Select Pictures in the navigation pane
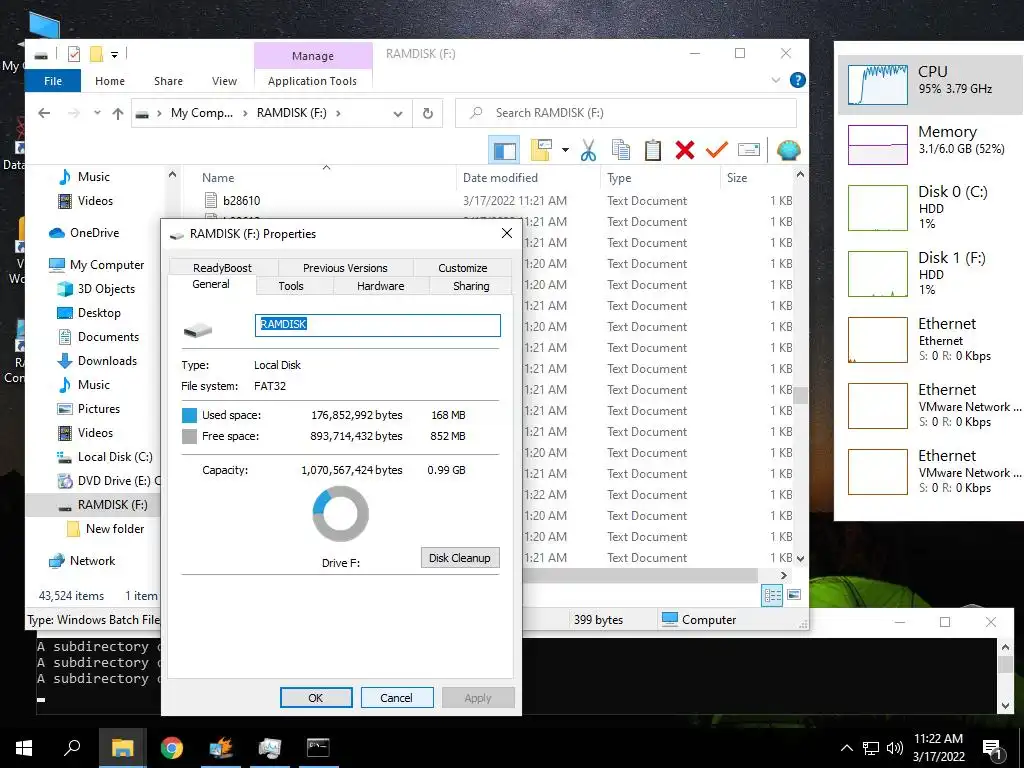Screen dimensions: 1024x768 coord(88,409)
